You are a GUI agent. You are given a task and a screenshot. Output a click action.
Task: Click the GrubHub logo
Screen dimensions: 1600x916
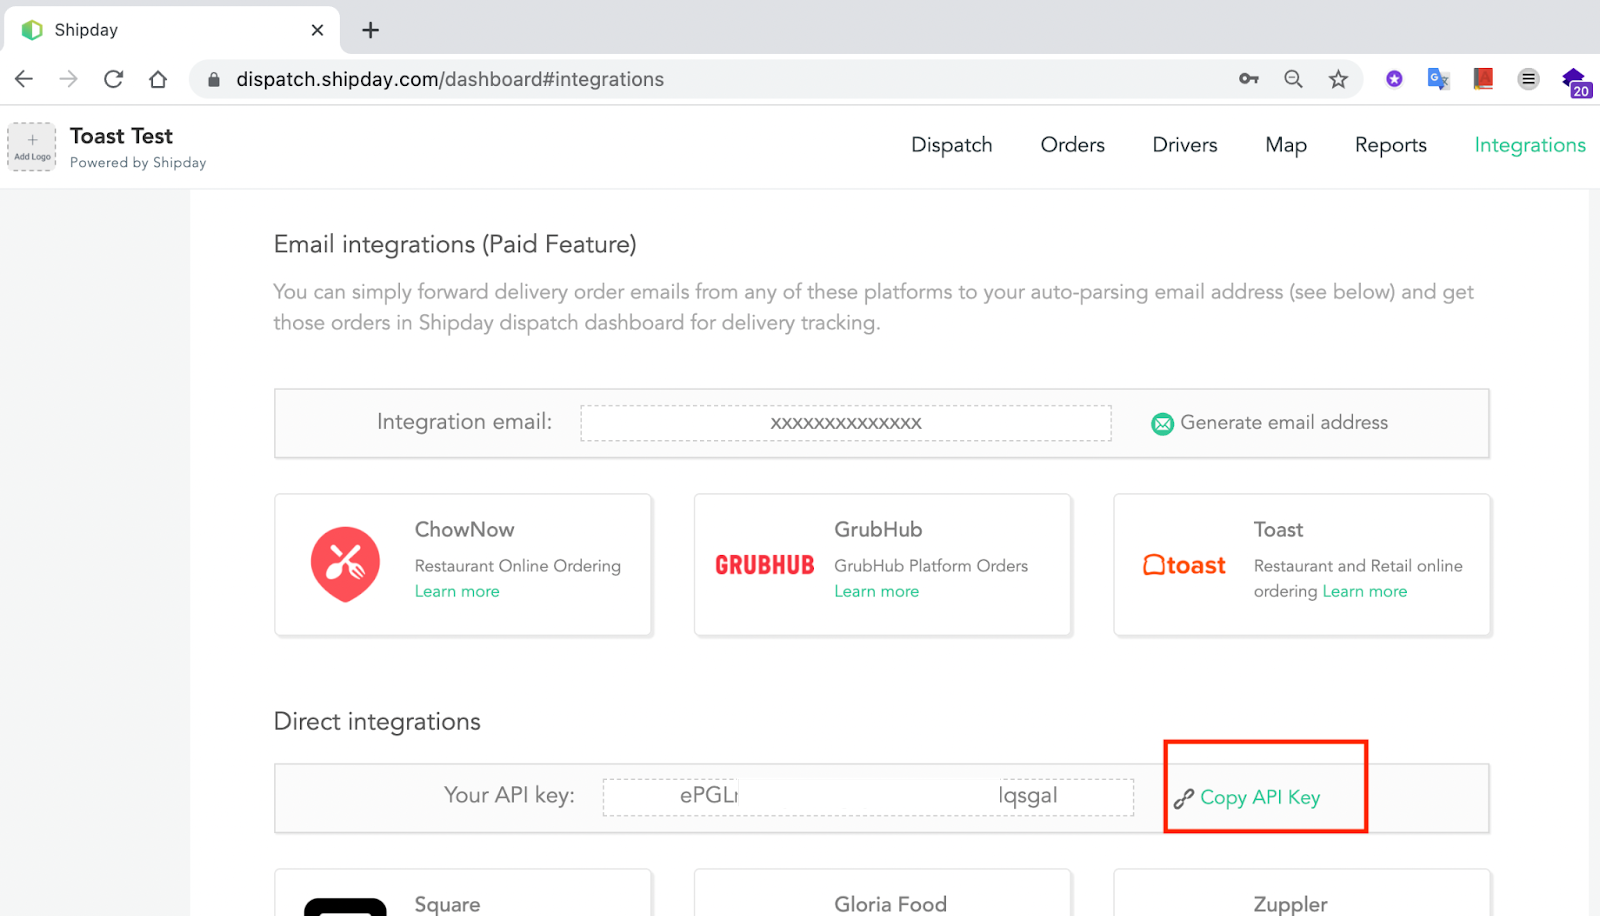765,565
